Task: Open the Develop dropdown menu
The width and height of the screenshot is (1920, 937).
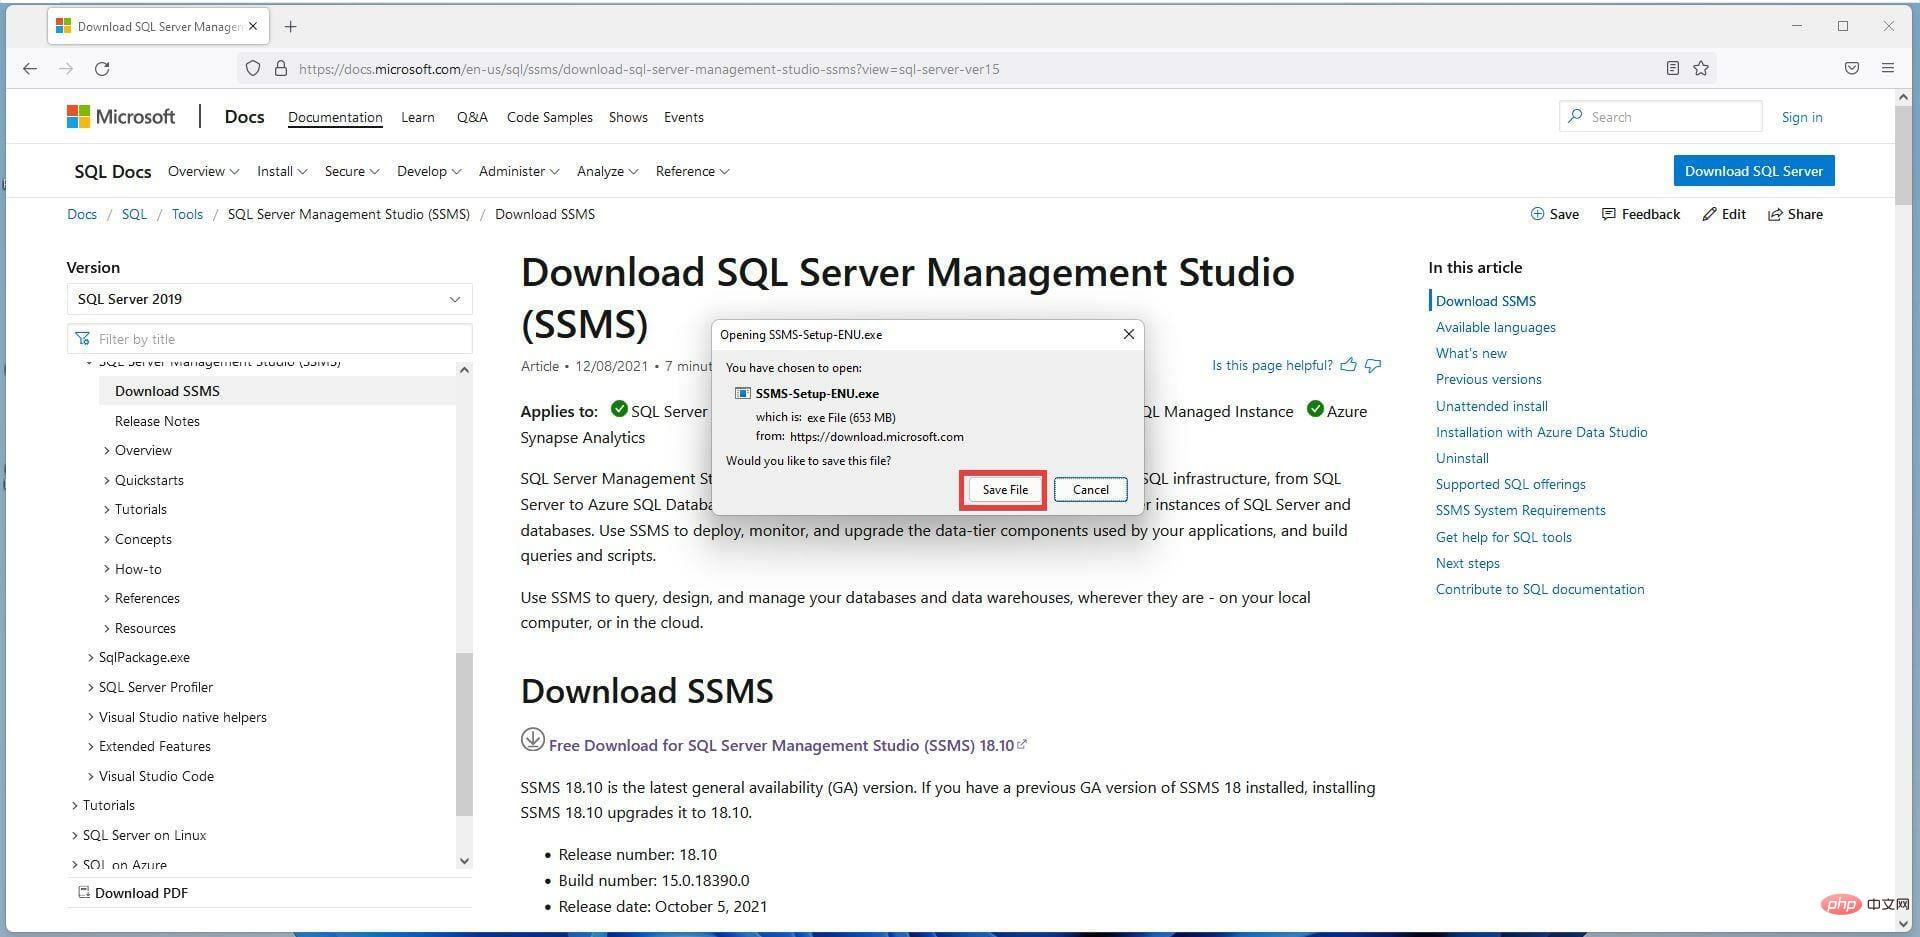Action: pos(429,171)
